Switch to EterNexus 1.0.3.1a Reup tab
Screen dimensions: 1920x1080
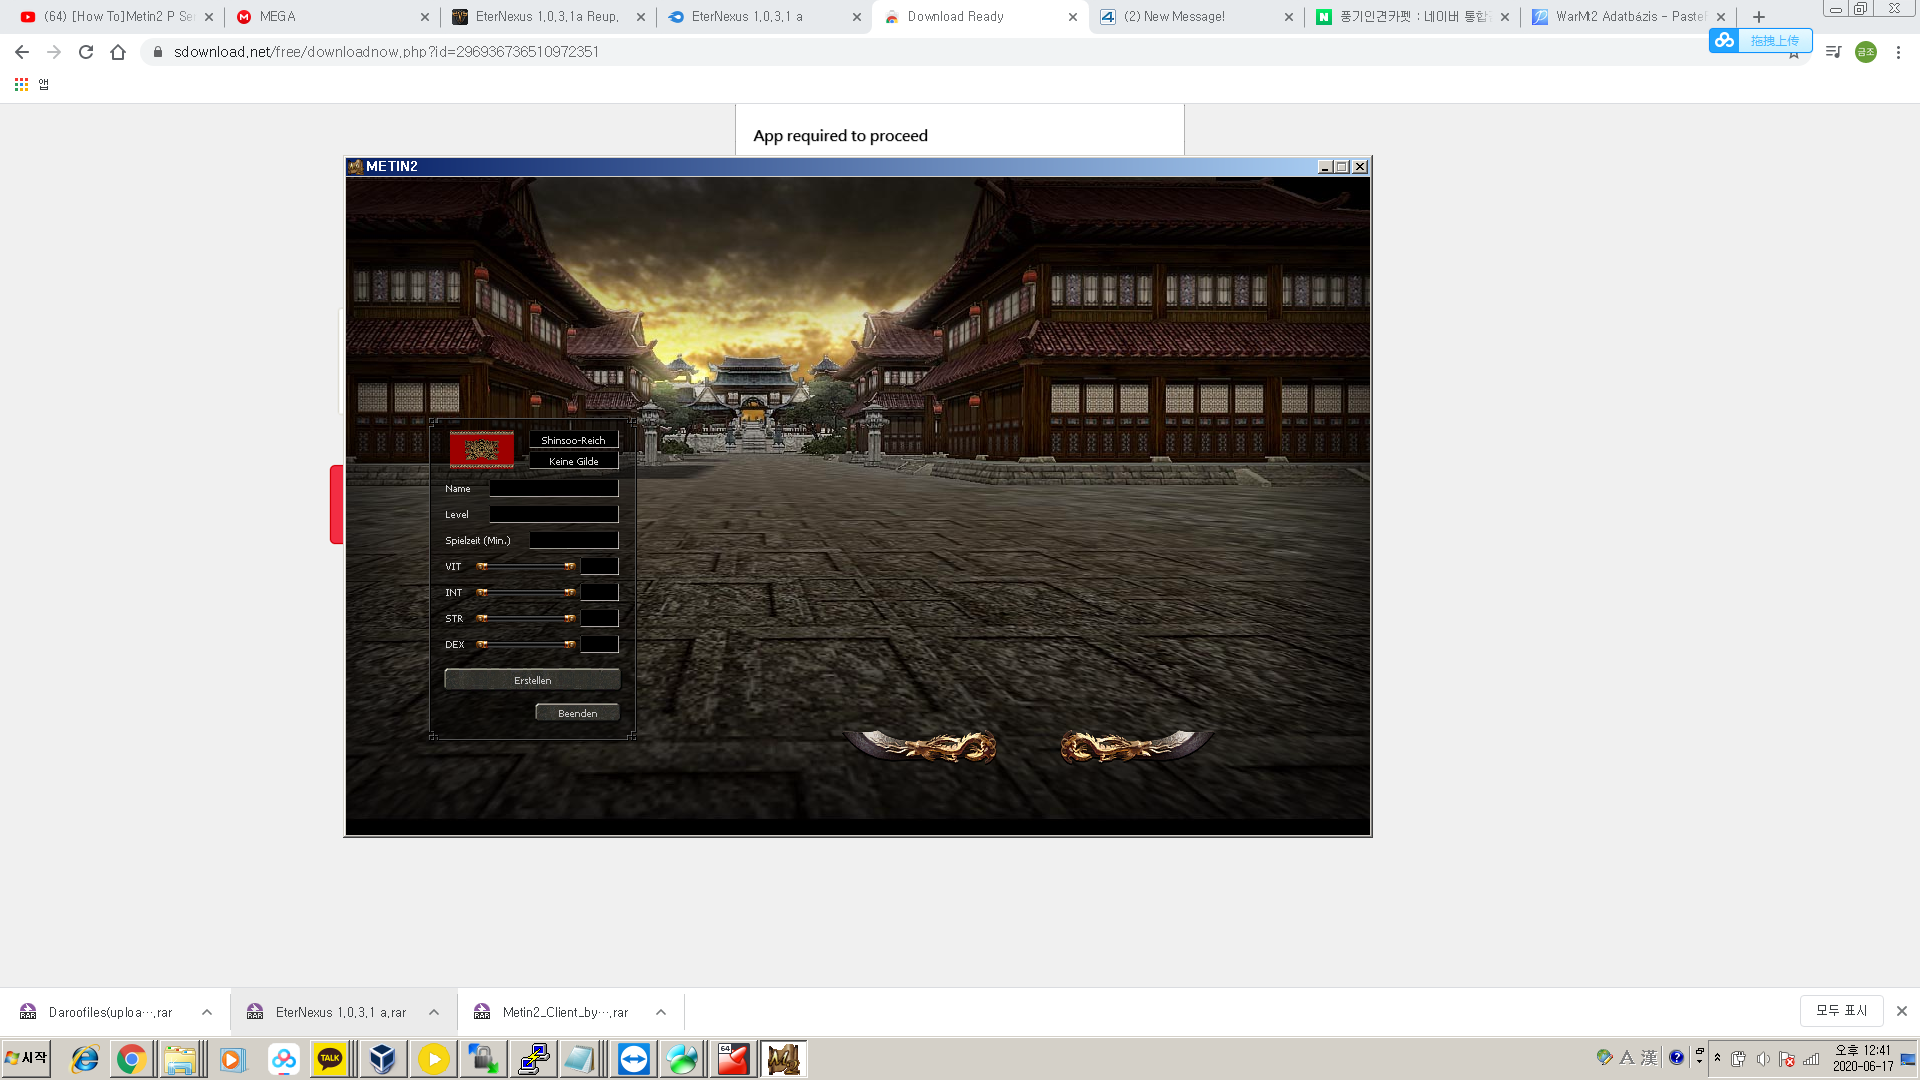(546, 17)
